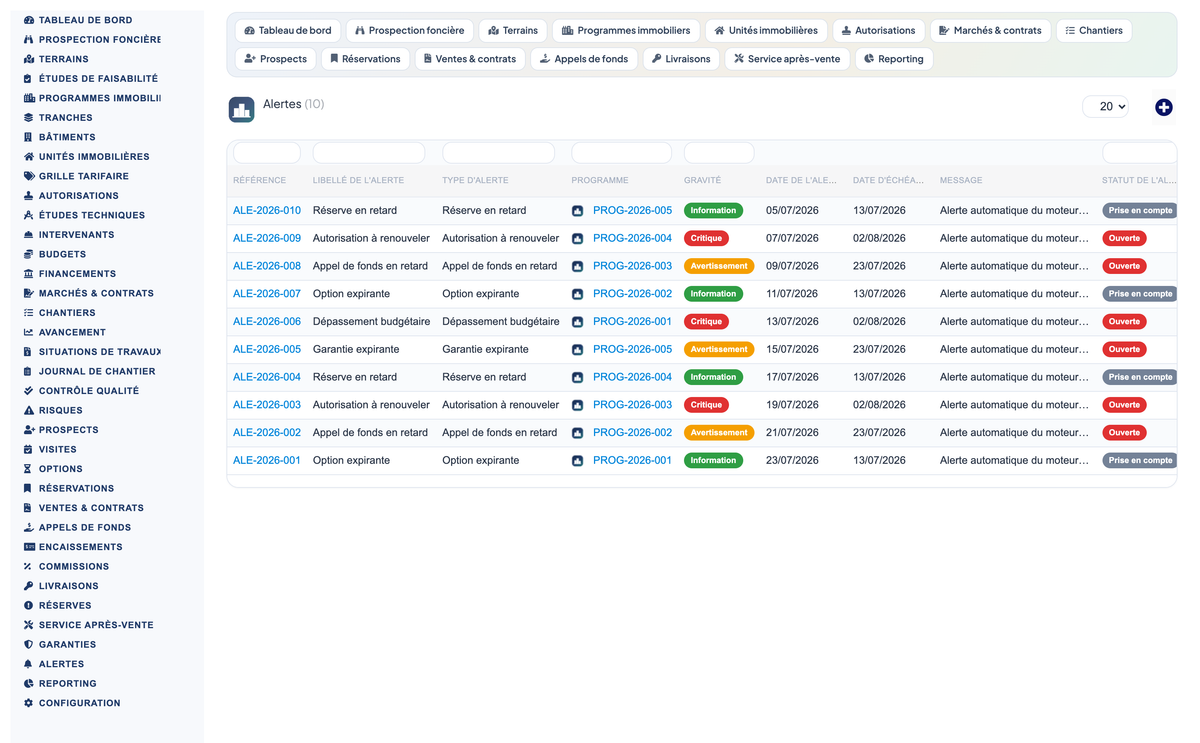Screen dimensions: 1200x743
Task: Select the Reporting top tab
Action: pos(894,59)
